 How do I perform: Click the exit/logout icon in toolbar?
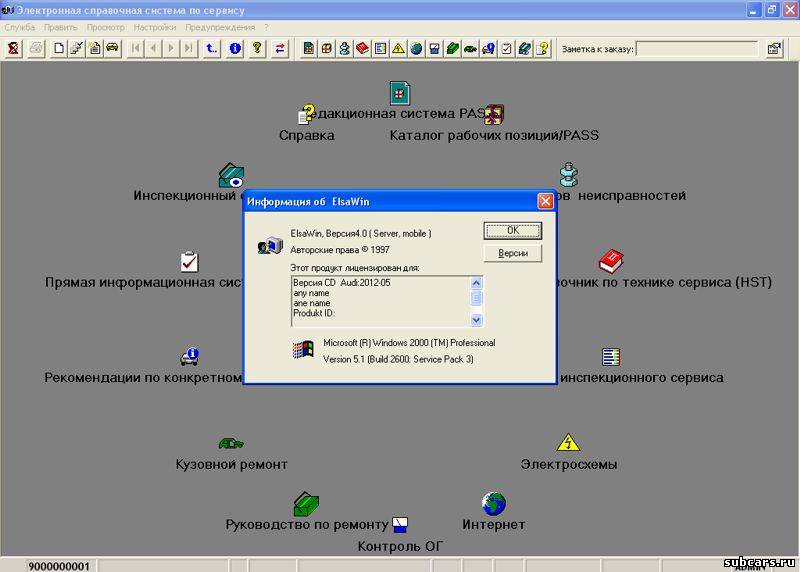pos(14,48)
